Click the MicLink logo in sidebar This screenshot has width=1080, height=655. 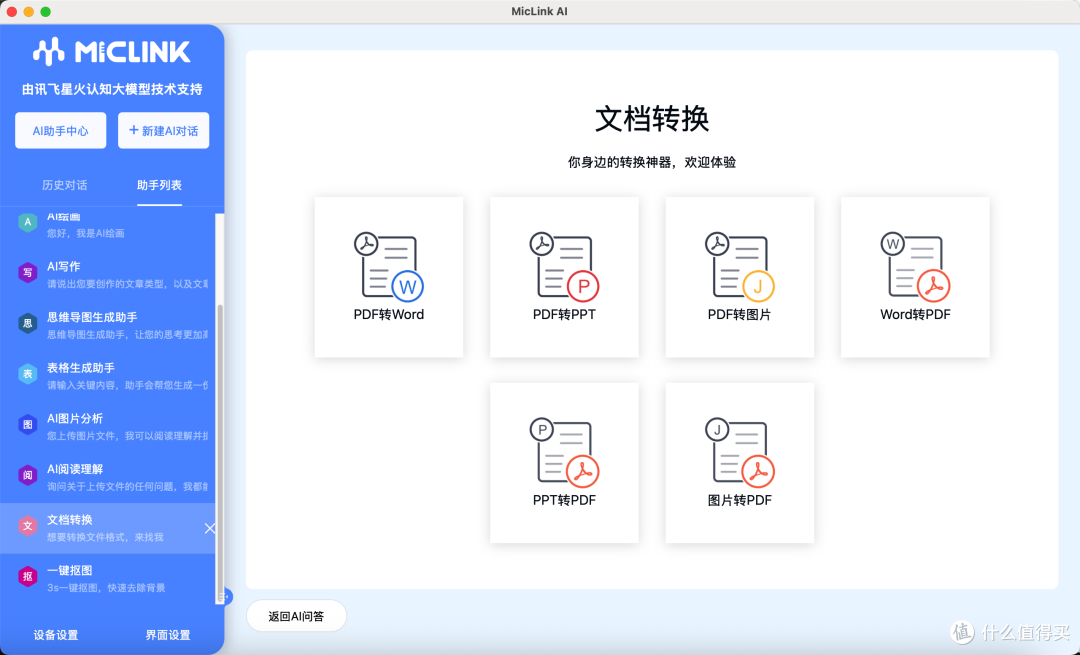click(x=112, y=52)
